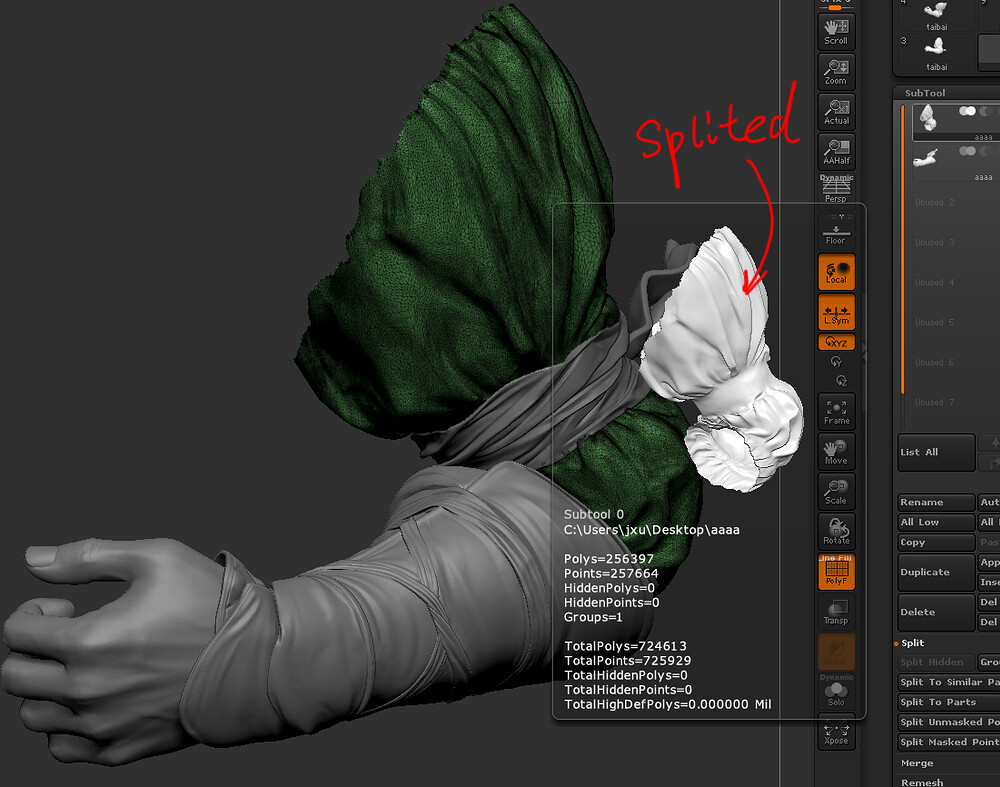The height and width of the screenshot is (787, 1000).
Task: Click the Duplicate subtool button
Action: (x=936, y=572)
